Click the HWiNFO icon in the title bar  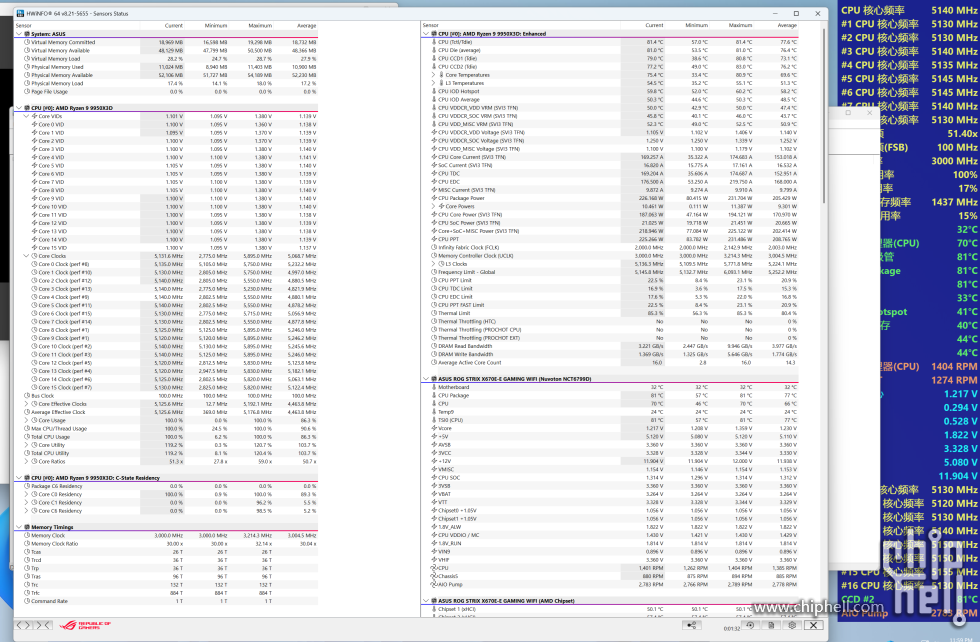20,13
